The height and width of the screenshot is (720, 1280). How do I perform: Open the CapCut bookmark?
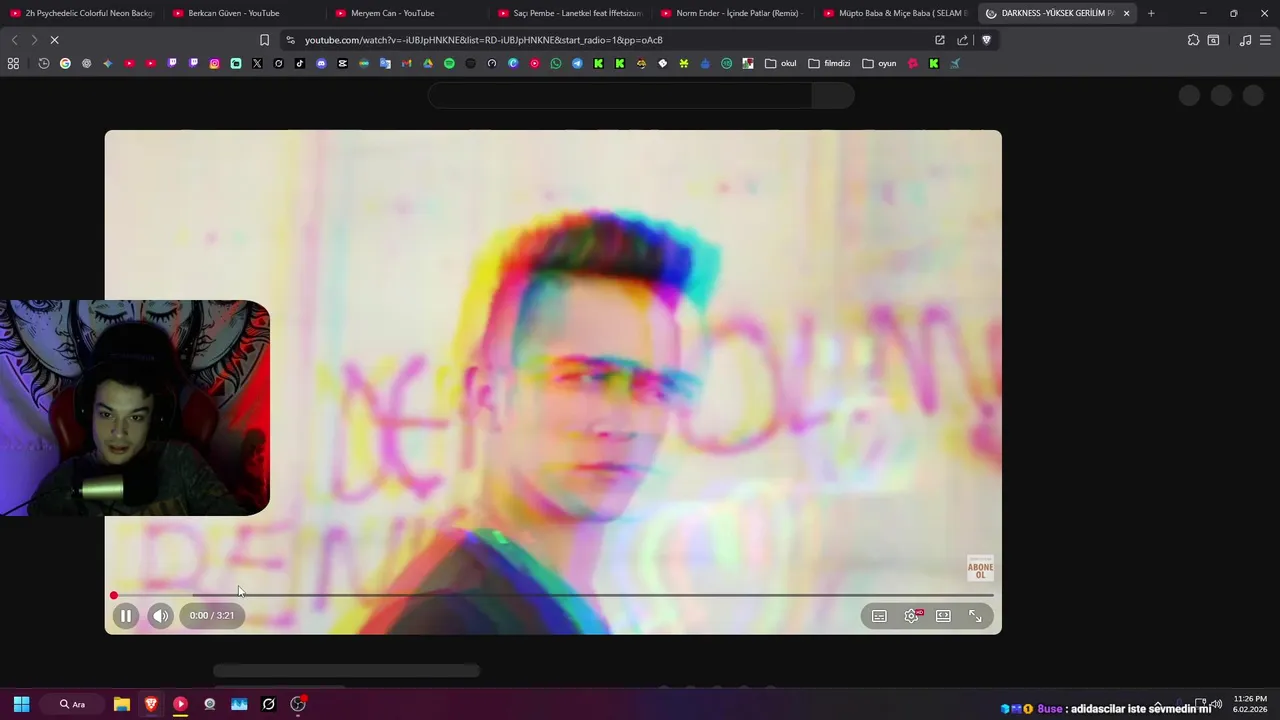coord(342,63)
